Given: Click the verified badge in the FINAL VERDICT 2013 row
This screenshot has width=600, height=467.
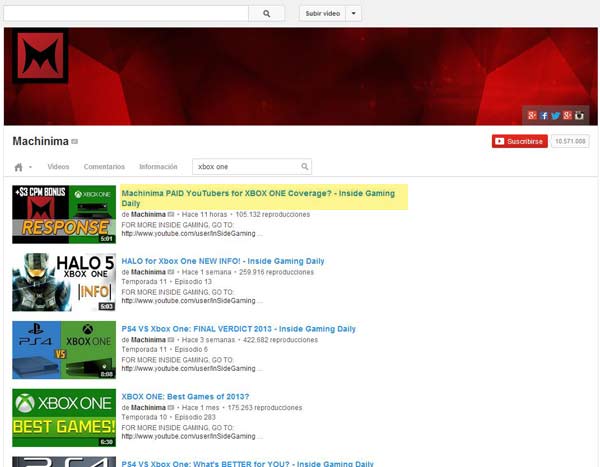Looking at the screenshot, I should coord(171,340).
